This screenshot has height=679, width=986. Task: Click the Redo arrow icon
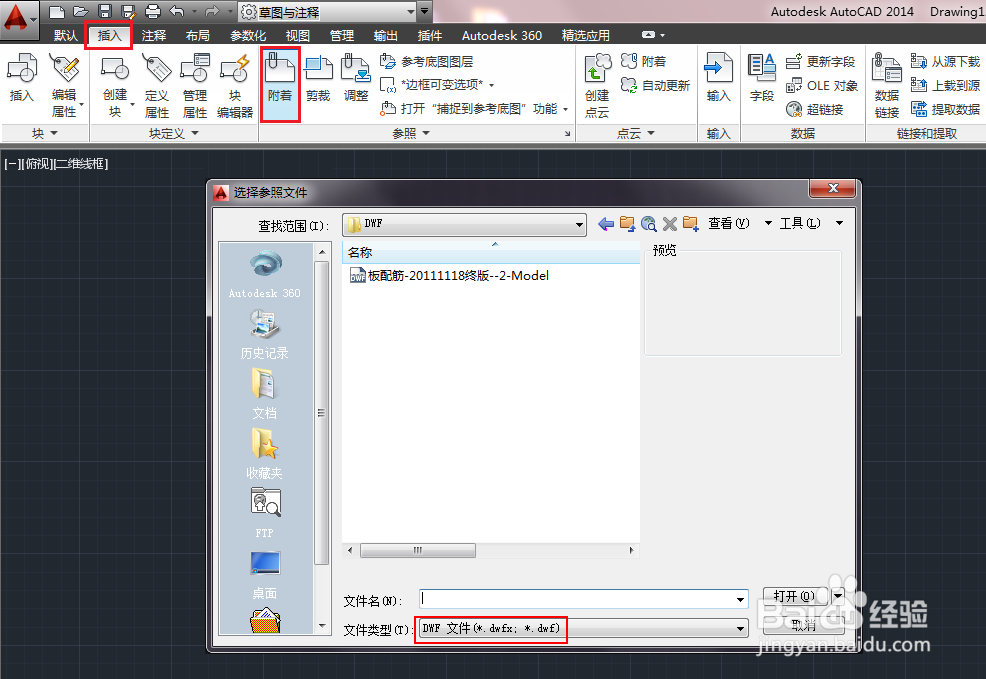pyautogui.click(x=212, y=11)
